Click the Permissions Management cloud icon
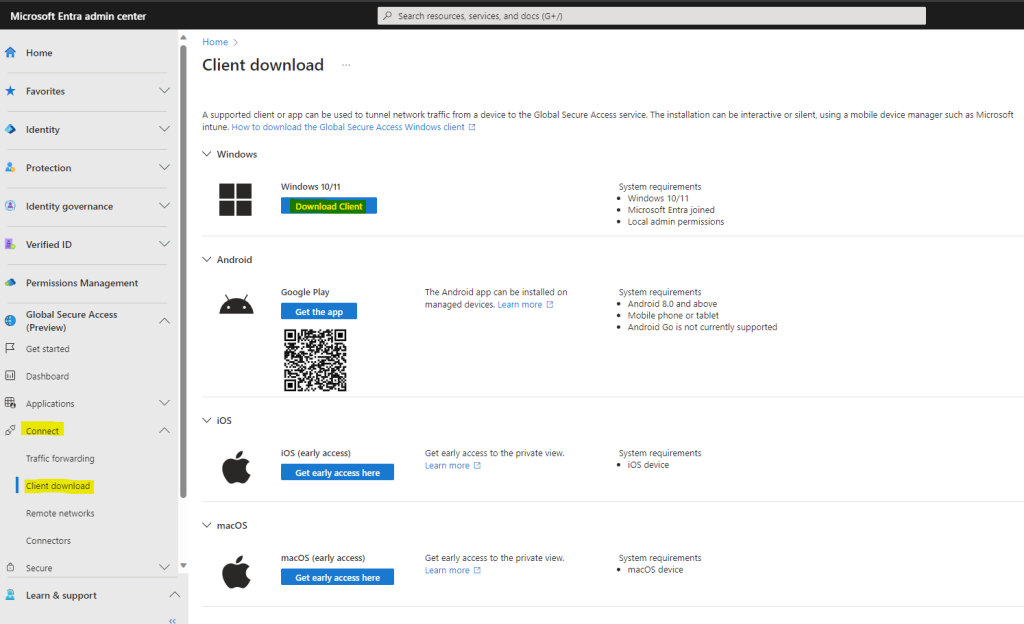The width and height of the screenshot is (1024, 624). [10, 283]
